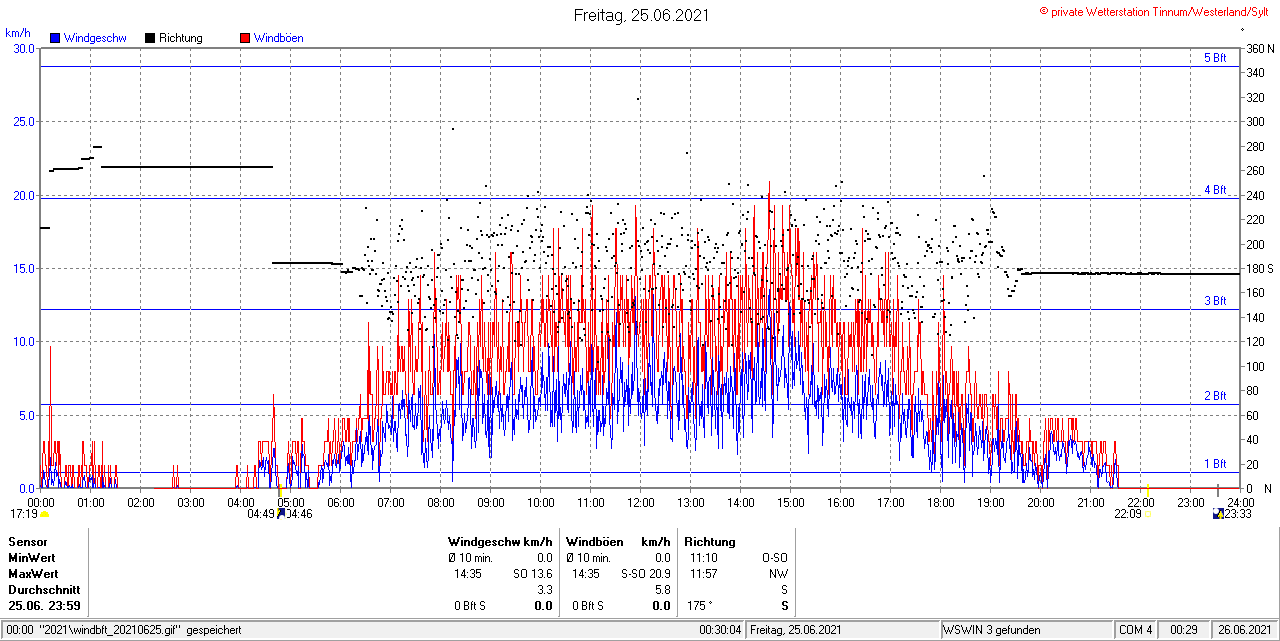Click the Freitag, 25.06.2021 status bar field
This screenshot has width=1280, height=641.
[x=842, y=630]
